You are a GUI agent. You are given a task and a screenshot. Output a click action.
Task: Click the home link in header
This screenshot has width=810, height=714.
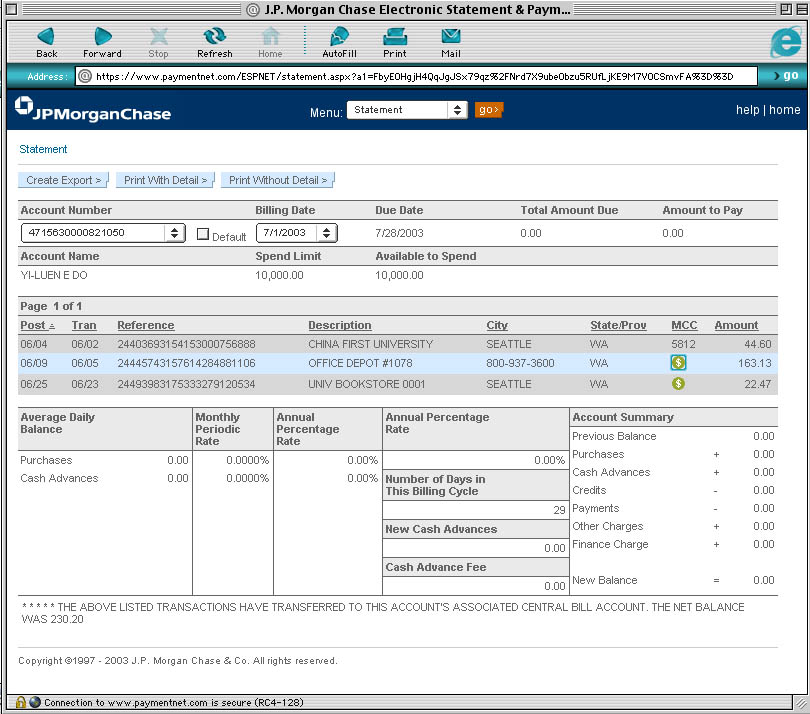(784, 110)
